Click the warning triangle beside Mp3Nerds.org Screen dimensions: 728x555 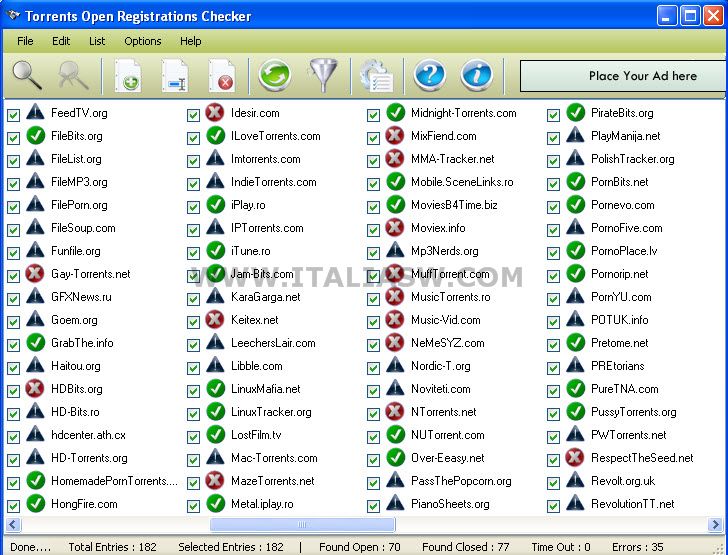(x=395, y=250)
